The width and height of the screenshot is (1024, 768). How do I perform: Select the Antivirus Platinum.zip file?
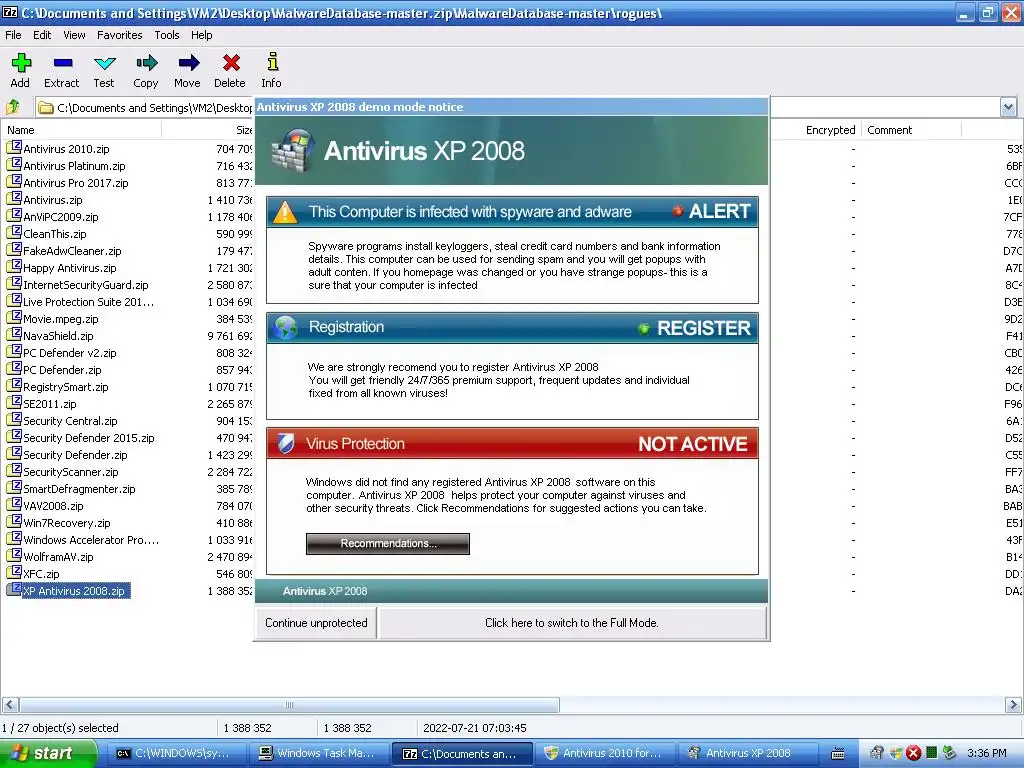pos(74,166)
